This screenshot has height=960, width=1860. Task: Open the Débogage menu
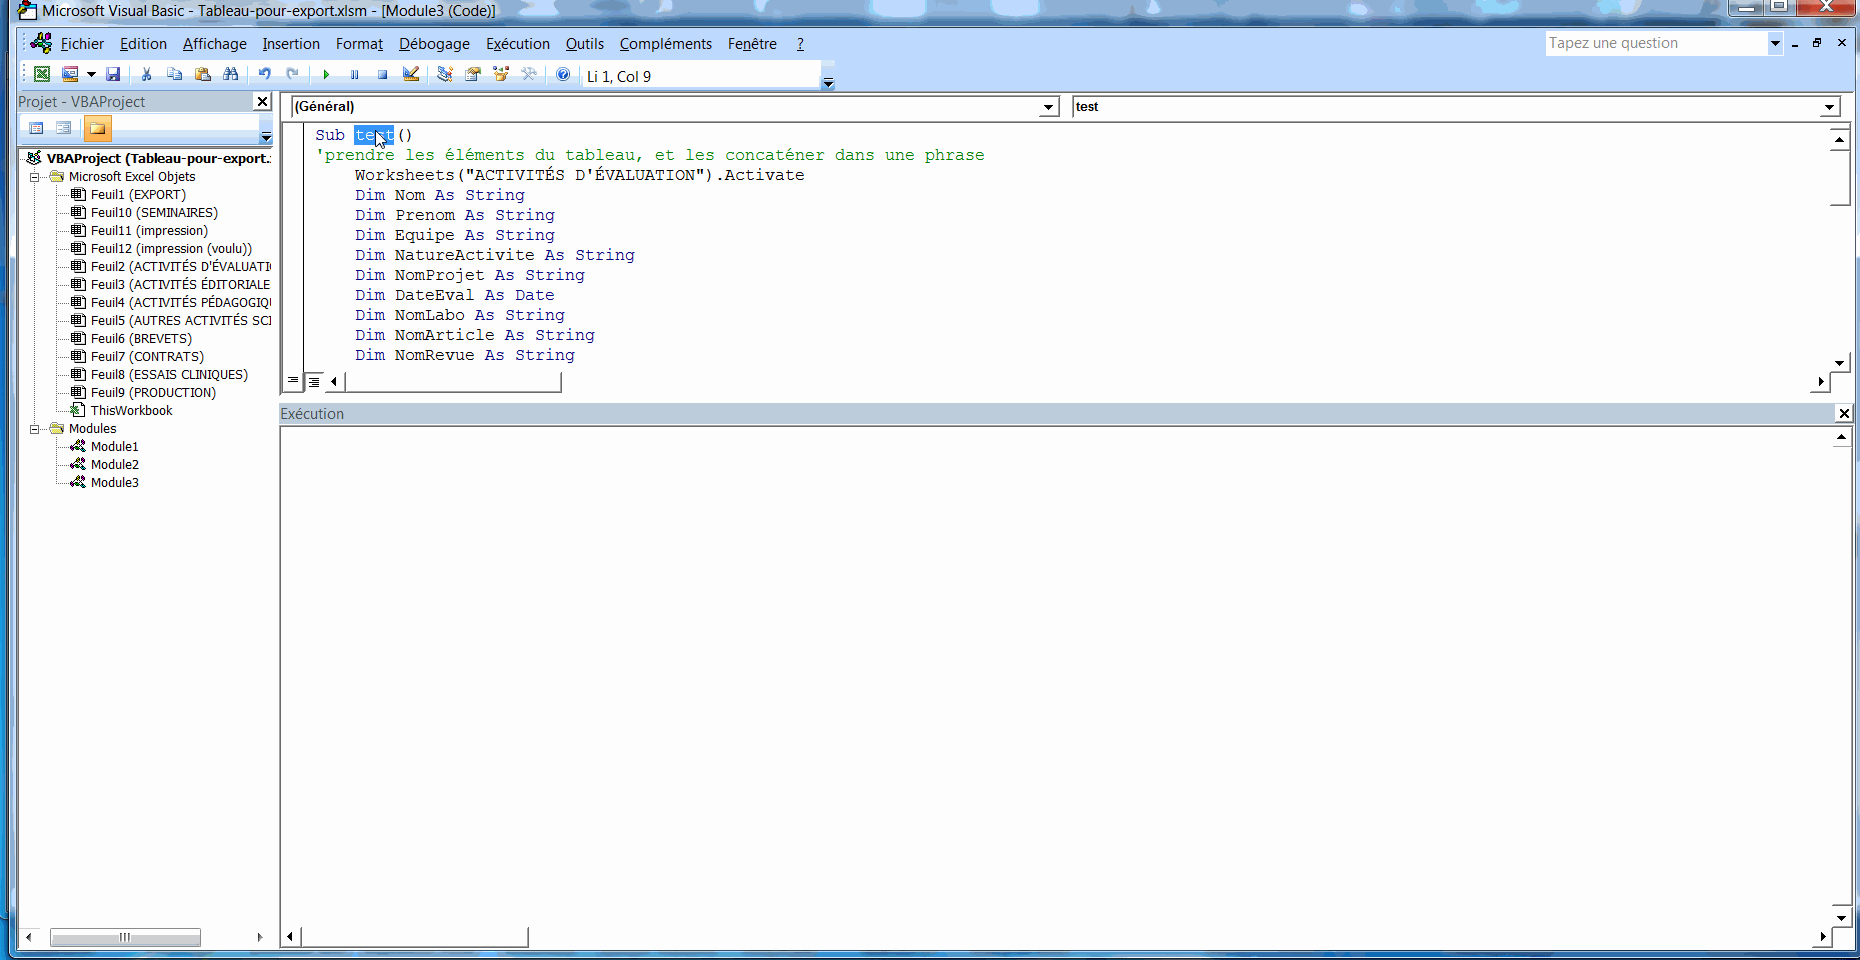click(434, 44)
